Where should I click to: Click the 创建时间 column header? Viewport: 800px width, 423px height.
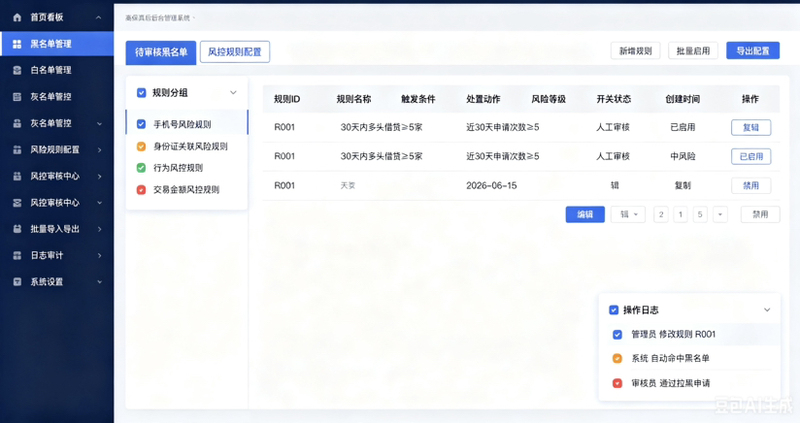(683, 99)
